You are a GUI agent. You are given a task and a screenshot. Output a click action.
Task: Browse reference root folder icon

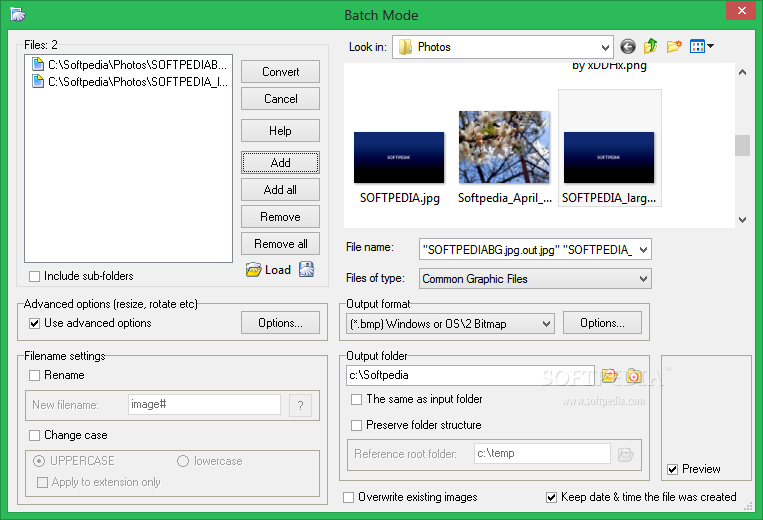point(625,454)
